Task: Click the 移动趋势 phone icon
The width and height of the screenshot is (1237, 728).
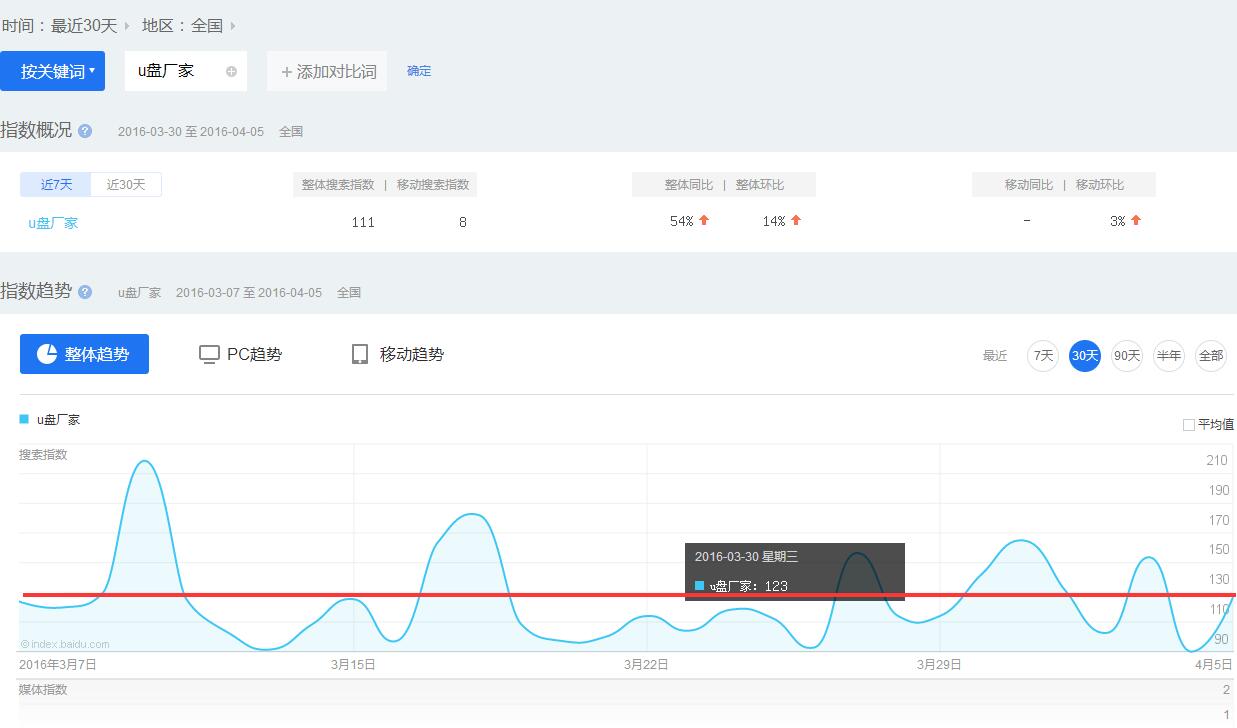Action: click(x=360, y=354)
